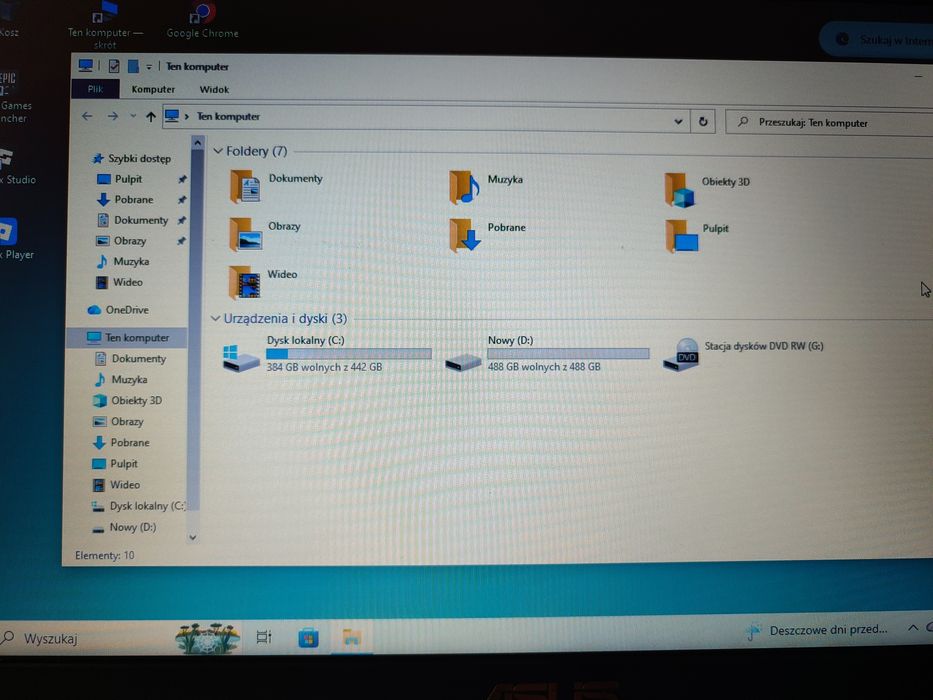The image size is (933, 700).
Task: Open the recent locations dropdown arrow
Action: pos(133,116)
